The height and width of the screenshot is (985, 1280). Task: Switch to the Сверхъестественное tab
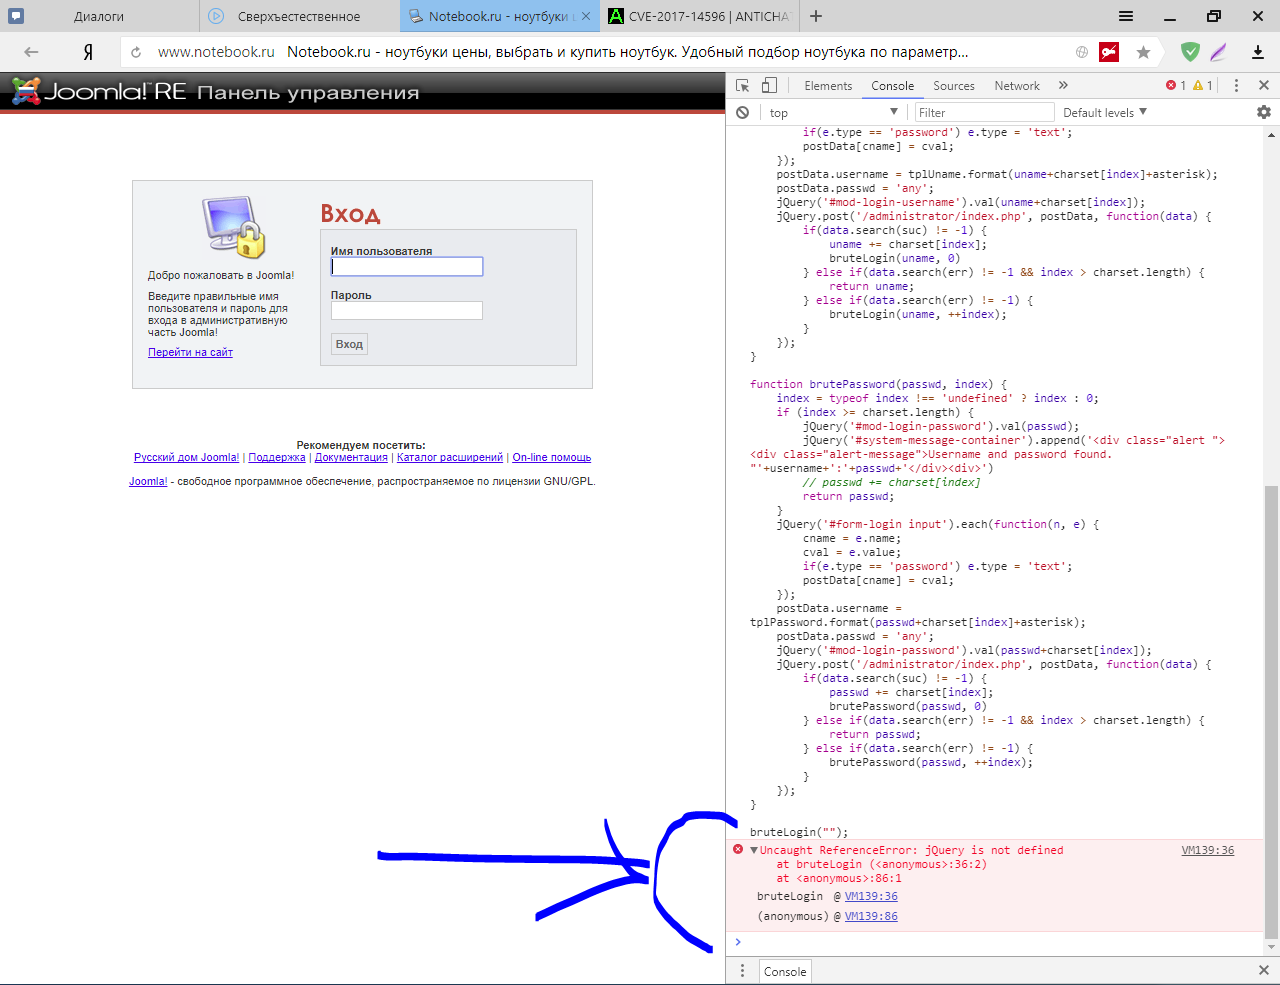click(298, 16)
